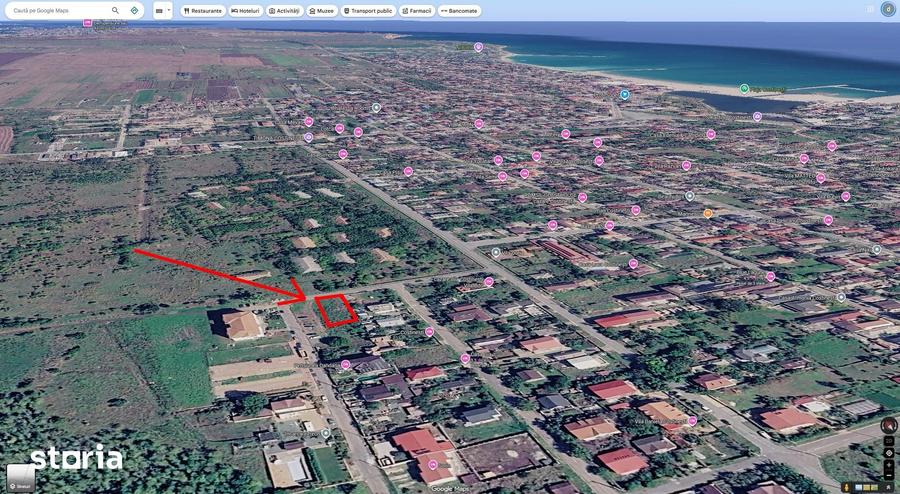Reset orientation using the compass icon
Viewport: 900px width, 494px height.
click(889, 425)
